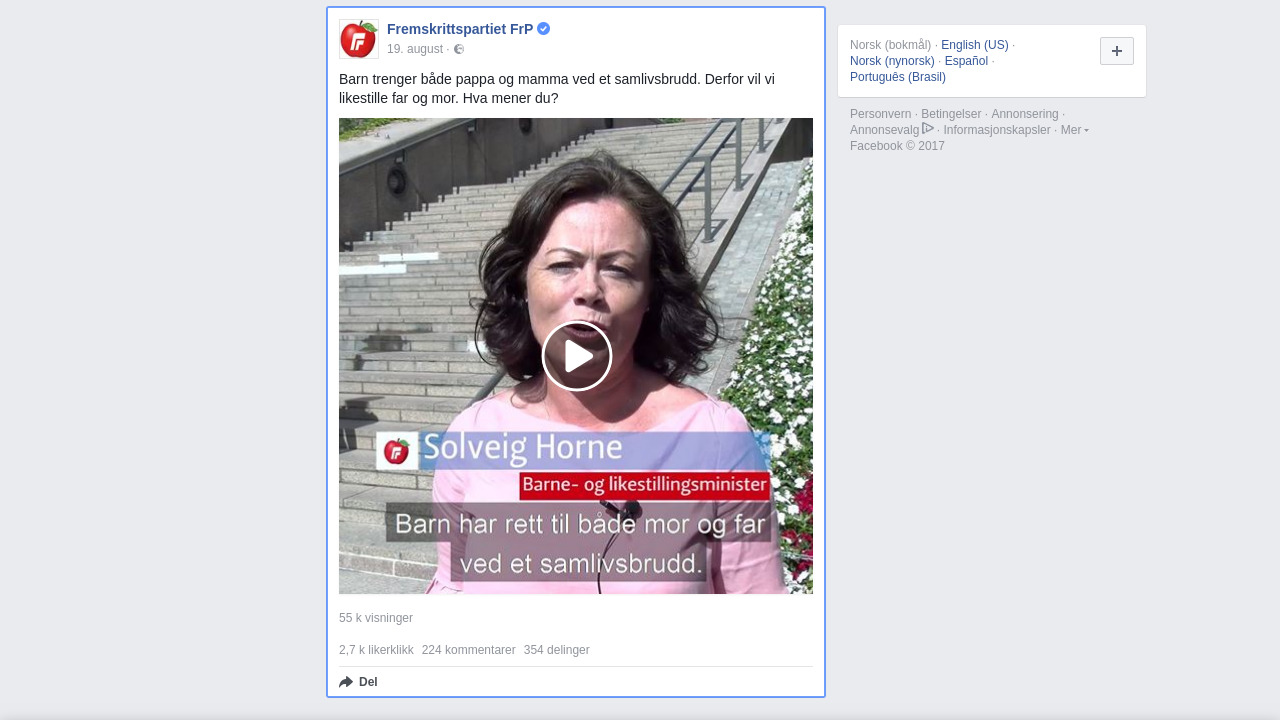Select Português (Brasil) language
Screen dimensions: 1280x720
point(898,77)
